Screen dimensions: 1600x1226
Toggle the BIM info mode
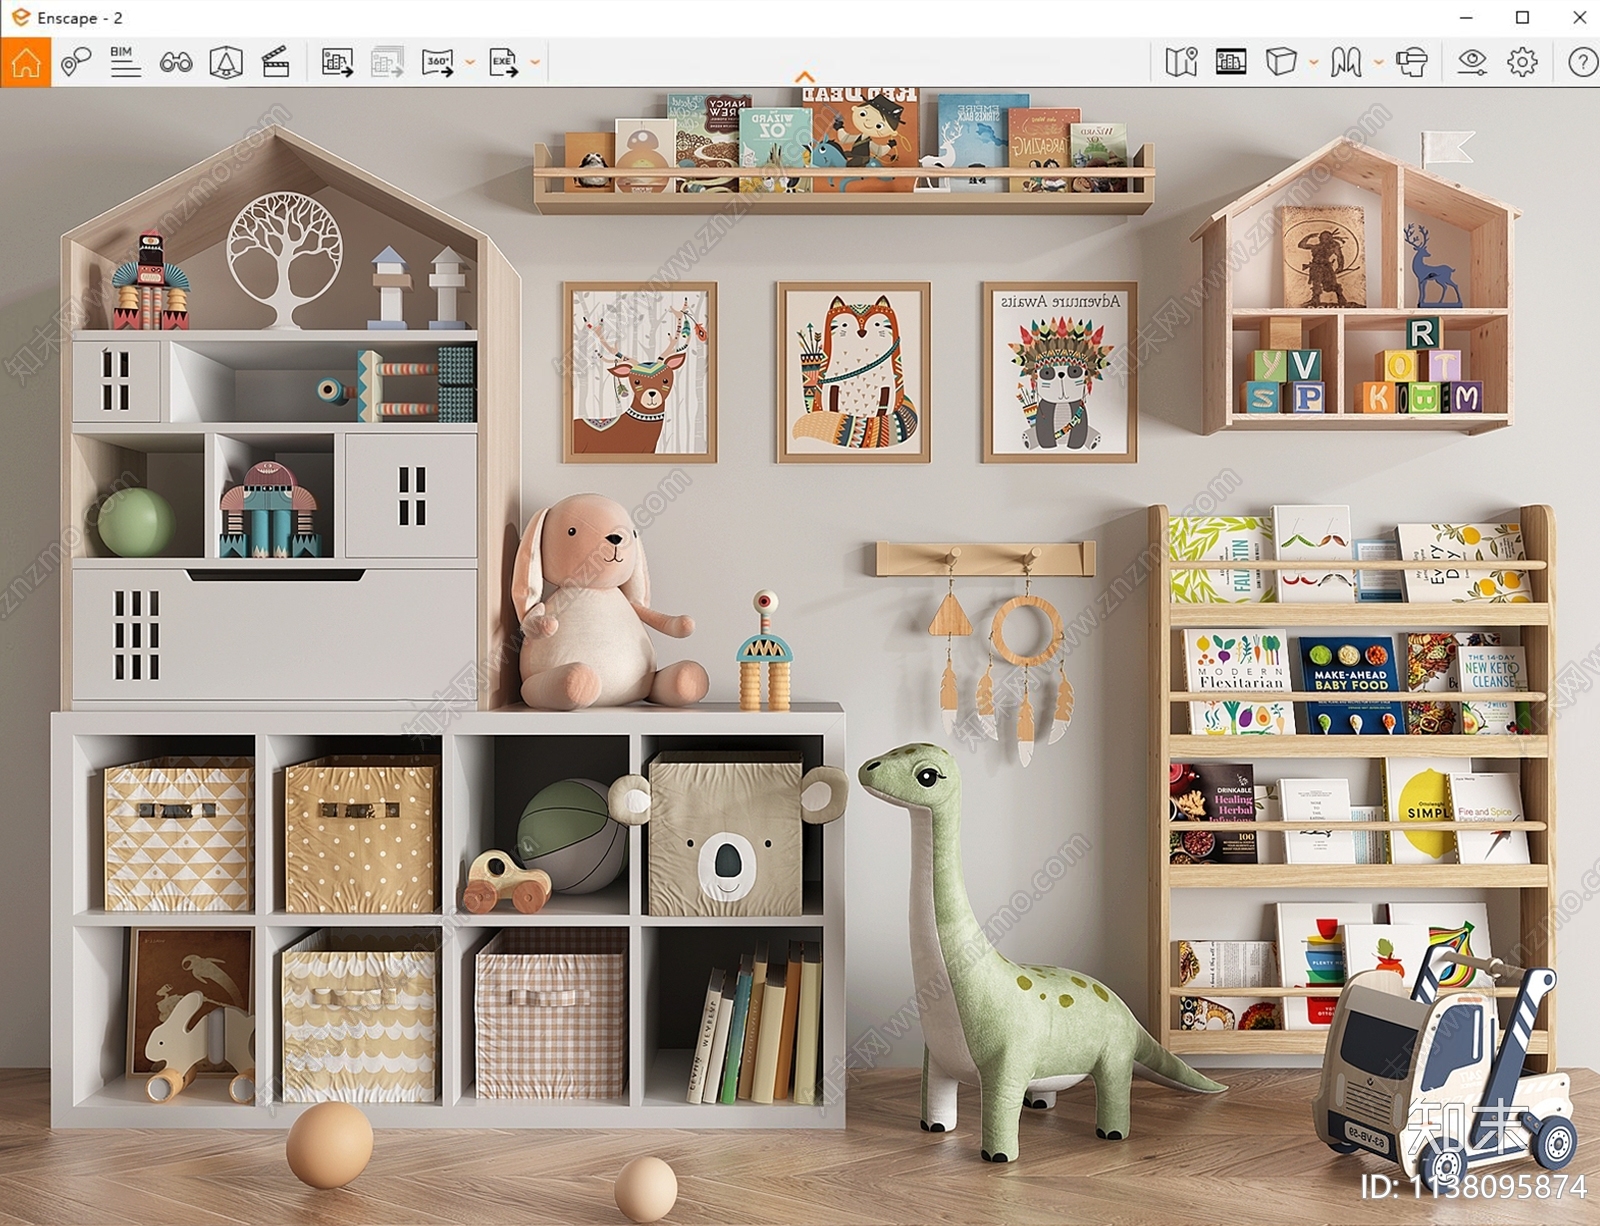[125, 62]
